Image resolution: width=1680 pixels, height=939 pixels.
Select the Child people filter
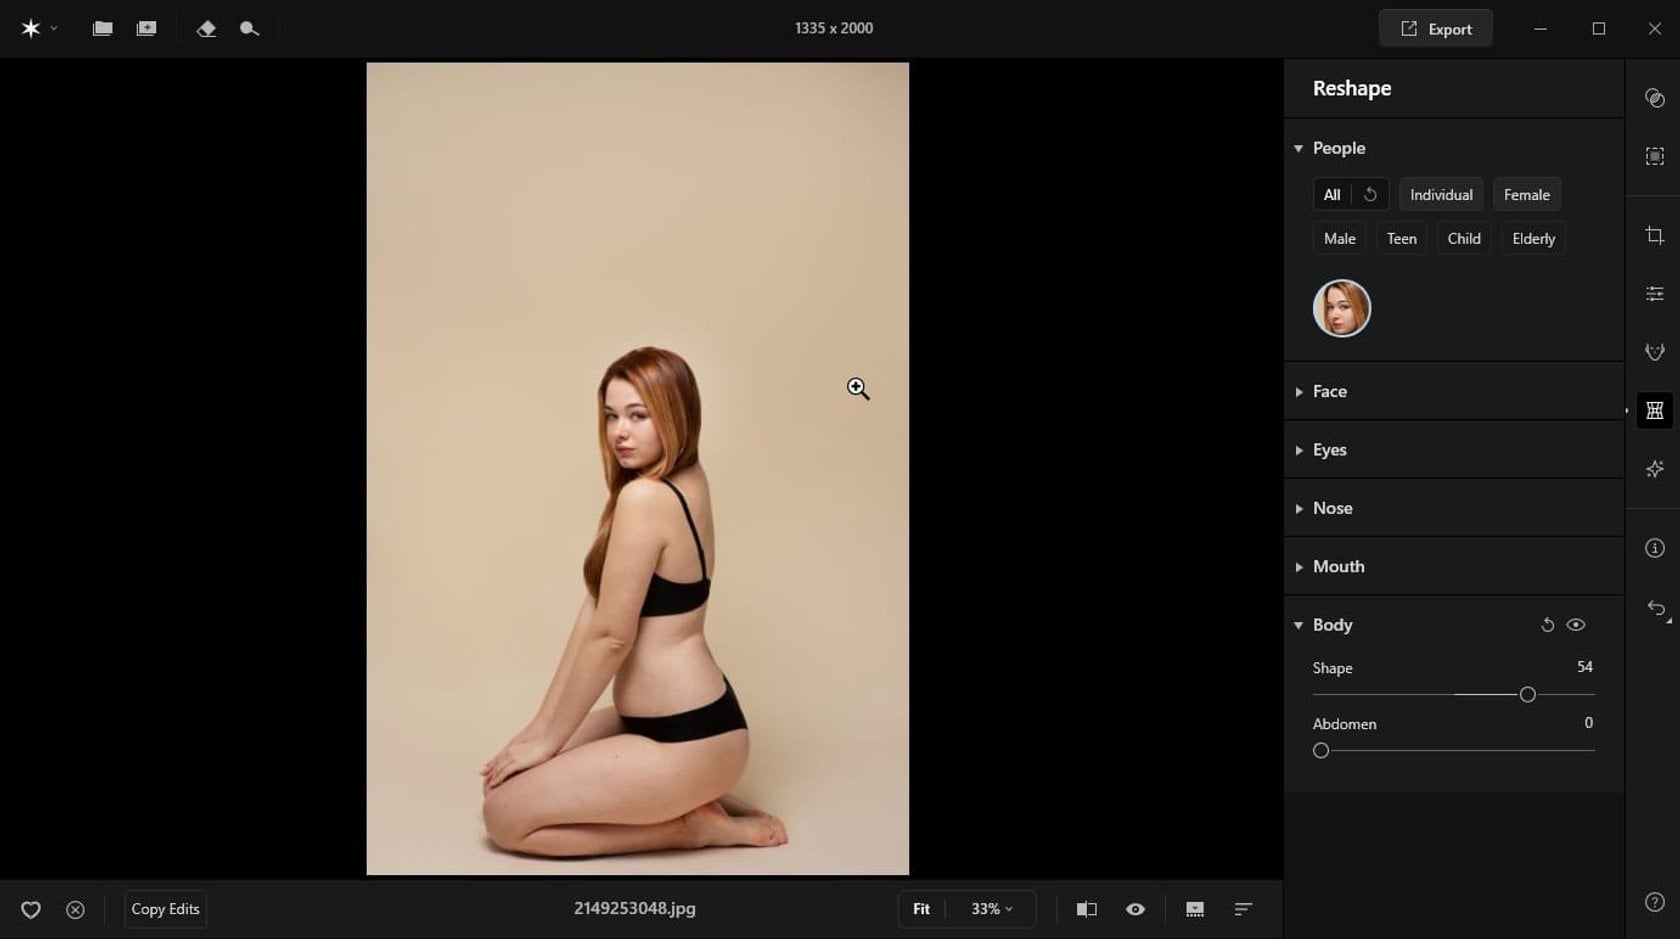1463,238
